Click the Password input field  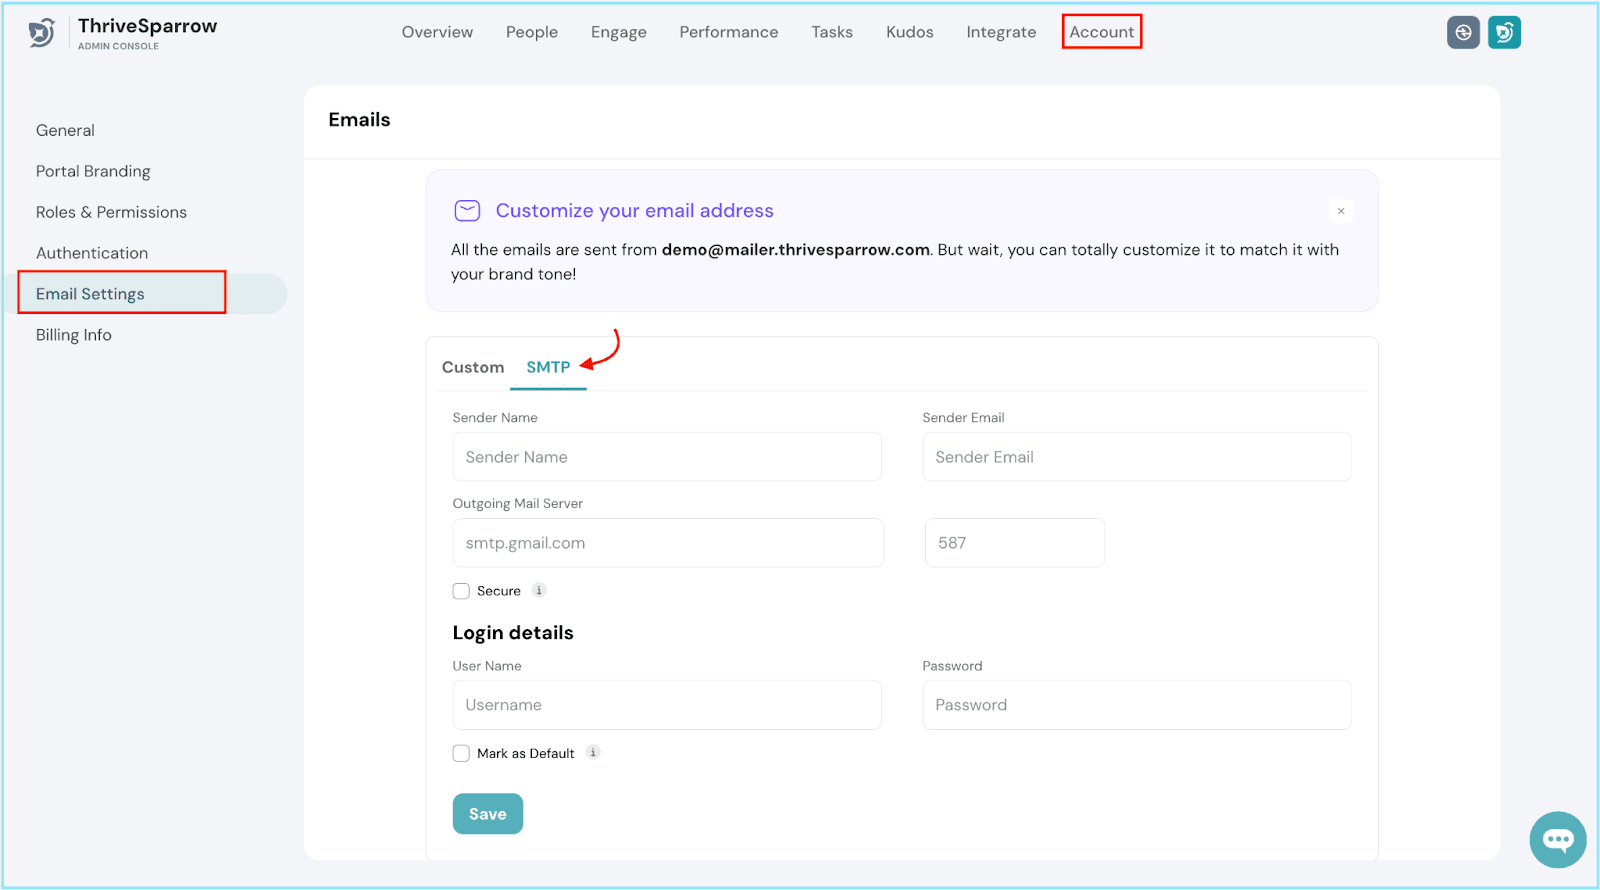coord(1136,705)
